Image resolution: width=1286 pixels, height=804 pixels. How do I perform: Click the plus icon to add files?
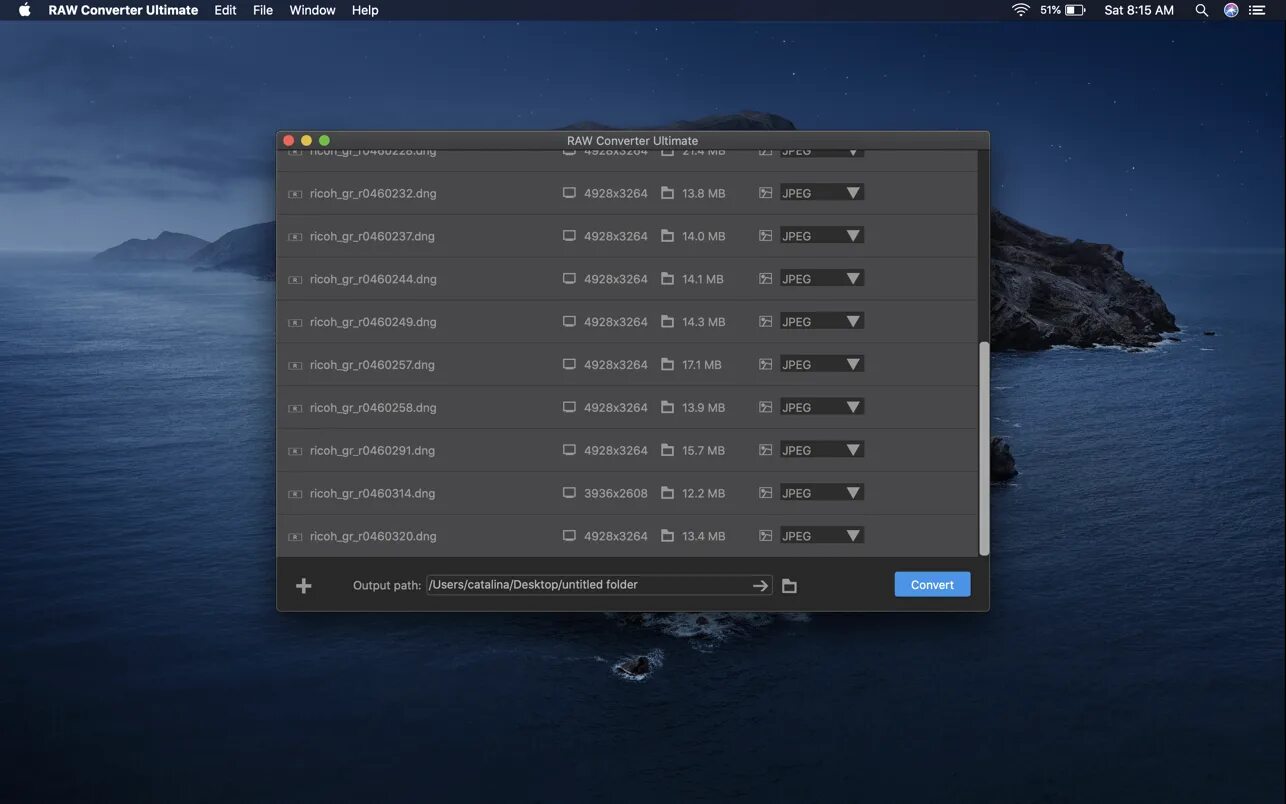pyautogui.click(x=304, y=586)
